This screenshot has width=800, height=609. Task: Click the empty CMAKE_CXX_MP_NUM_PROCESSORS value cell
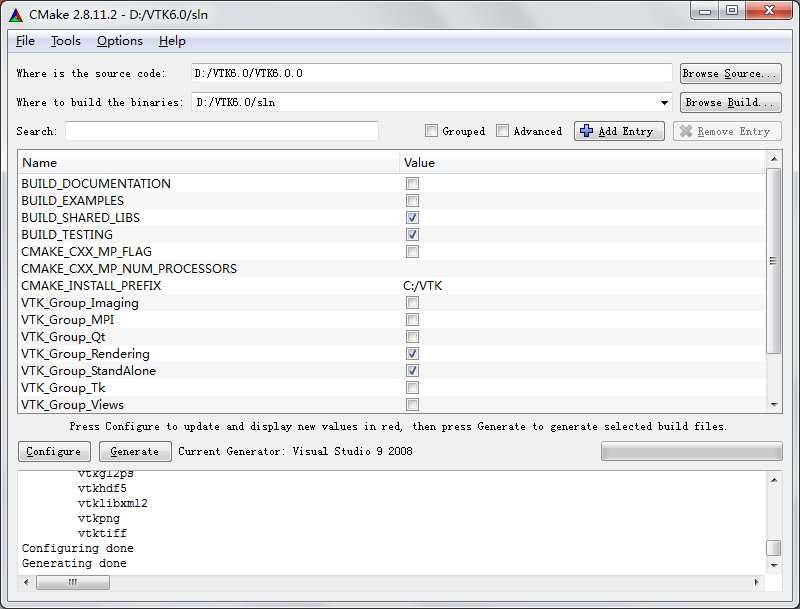coord(583,269)
